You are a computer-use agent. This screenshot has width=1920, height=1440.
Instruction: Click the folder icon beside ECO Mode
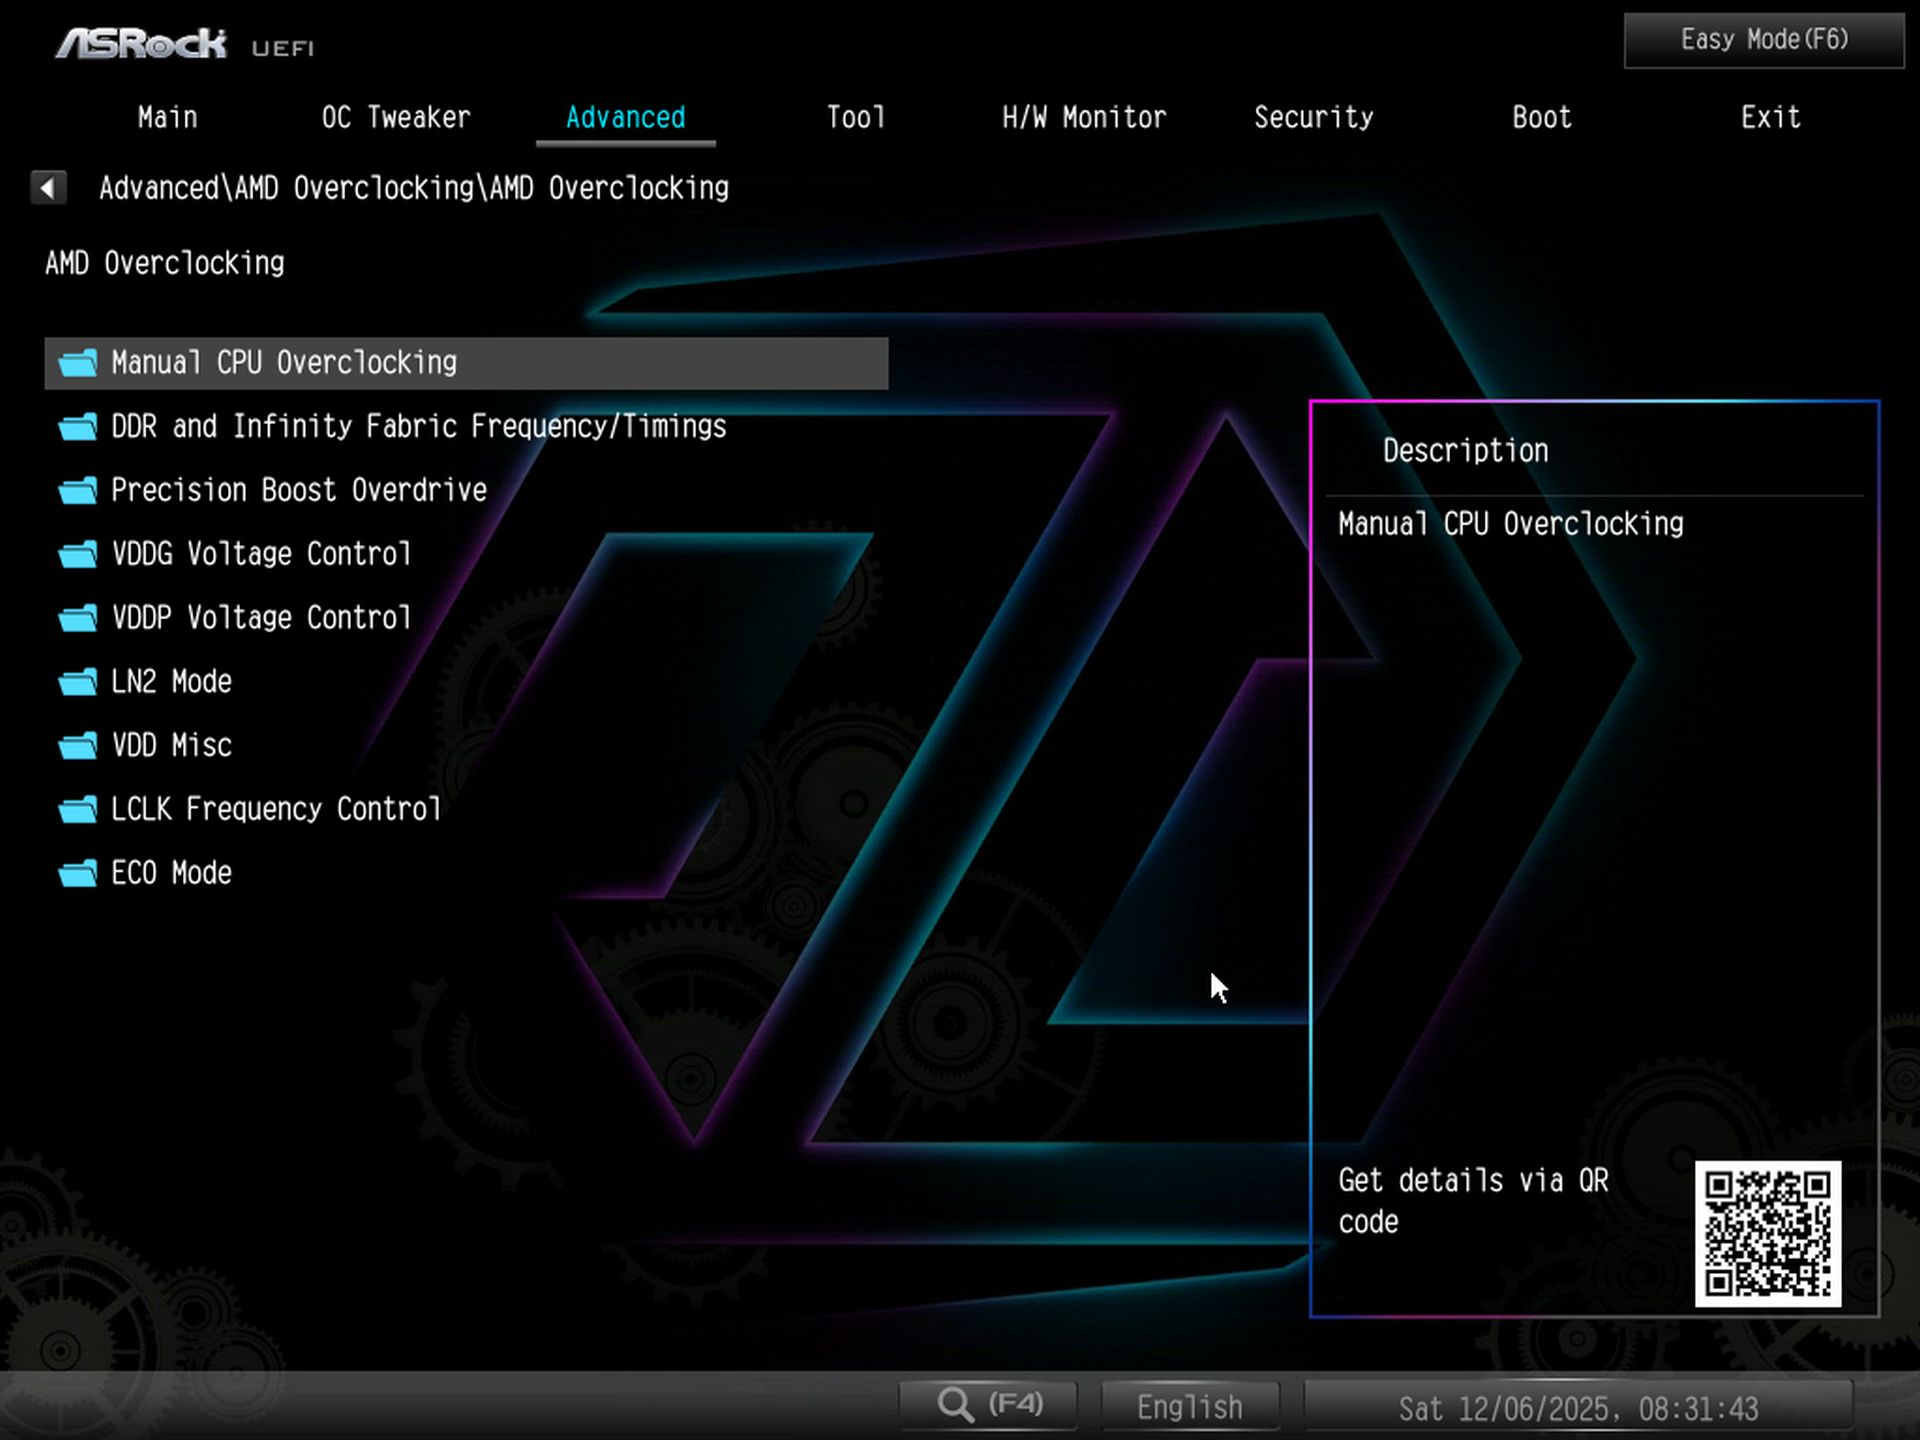tap(77, 873)
